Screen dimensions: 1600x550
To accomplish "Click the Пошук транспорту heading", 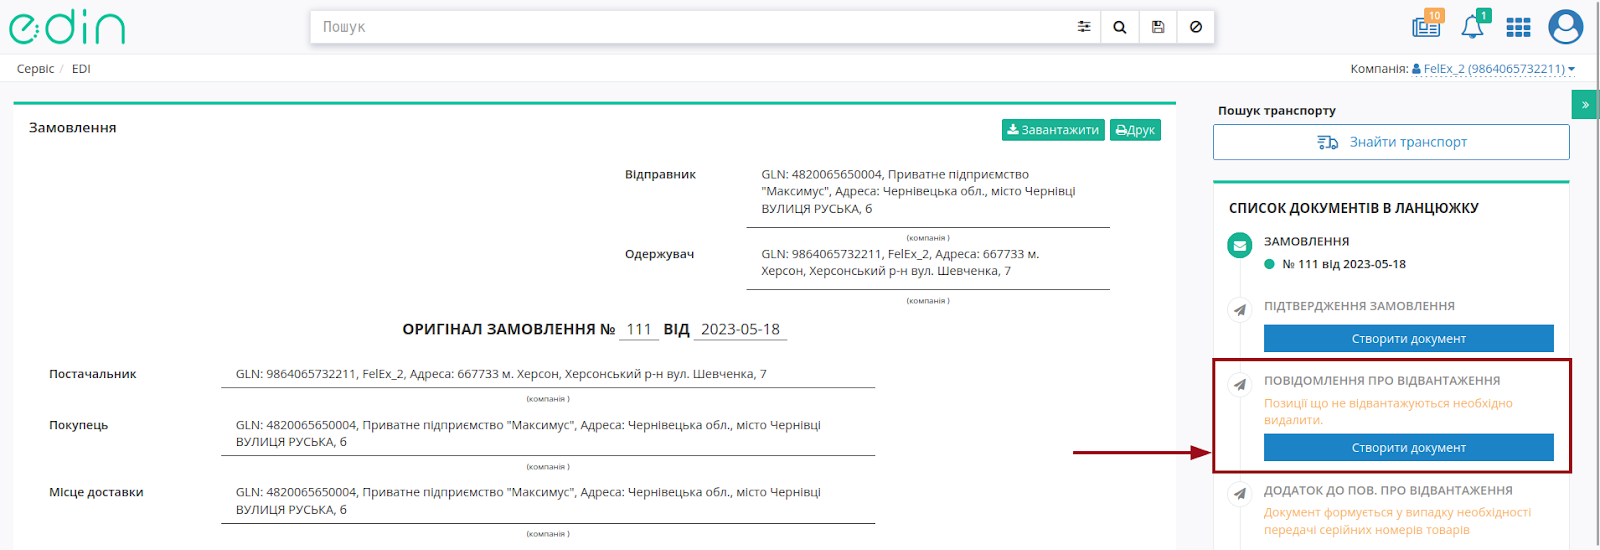I will tap(1276, 111).
